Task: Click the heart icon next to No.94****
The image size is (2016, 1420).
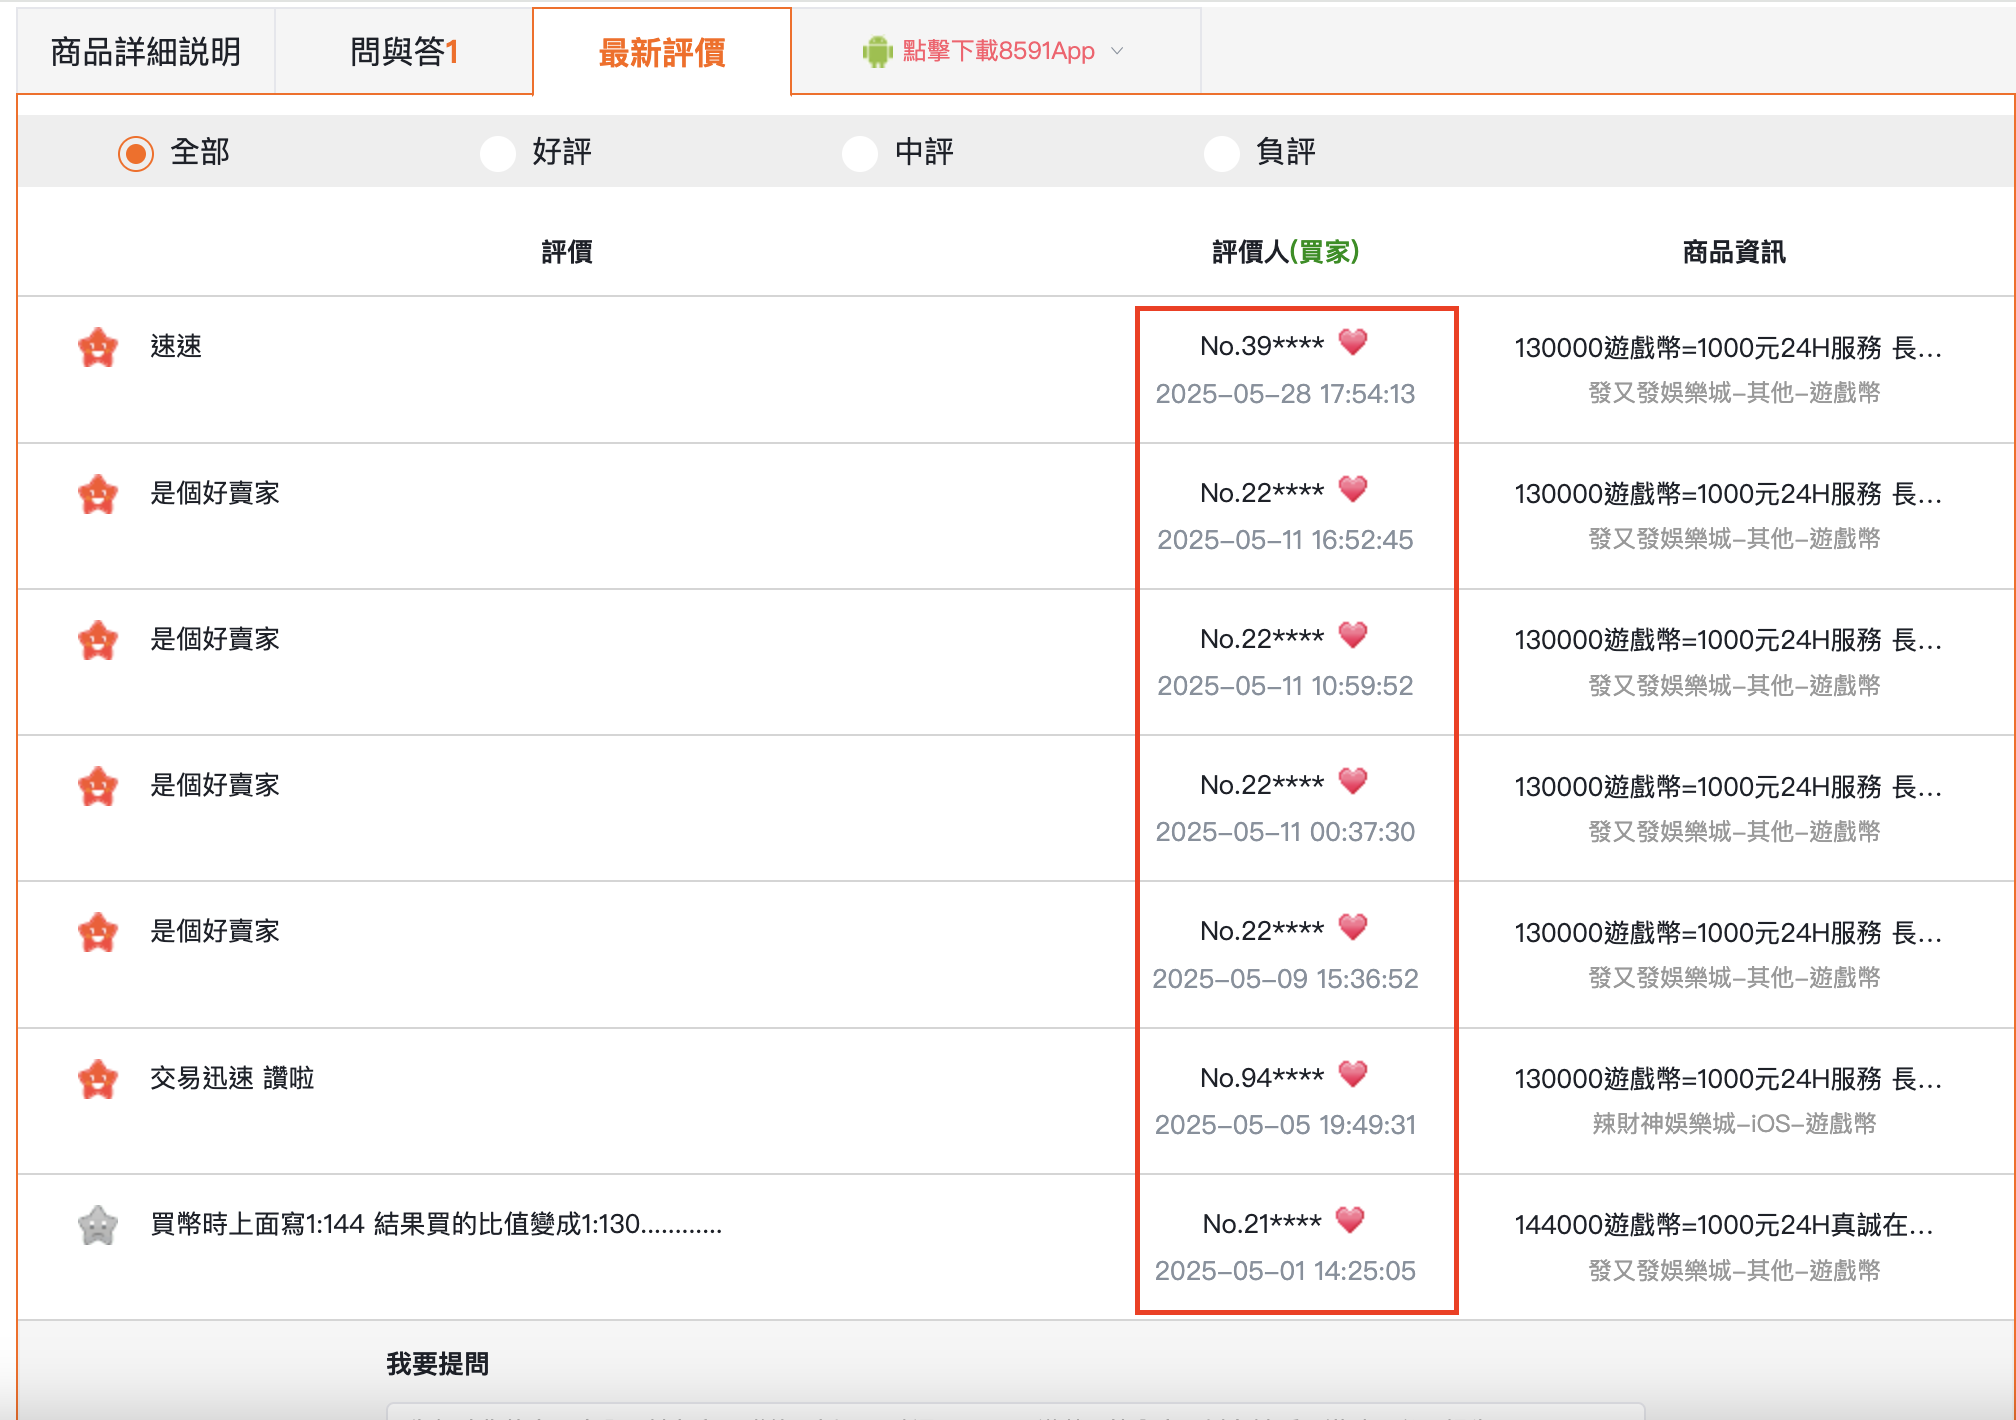Action: click(x=1352, y=1074)
